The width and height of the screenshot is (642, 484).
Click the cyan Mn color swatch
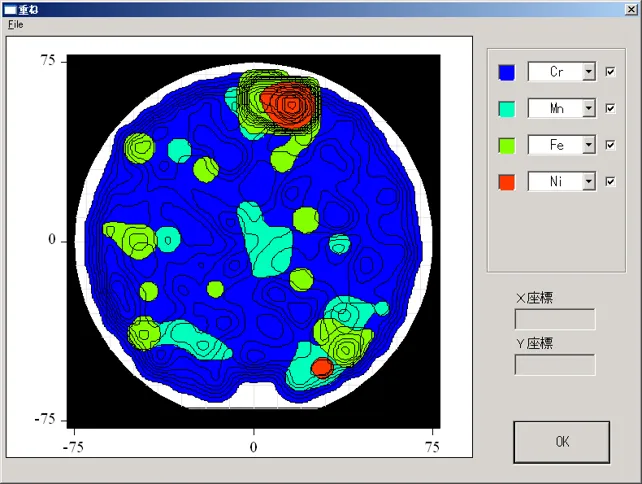pos(507,108)
